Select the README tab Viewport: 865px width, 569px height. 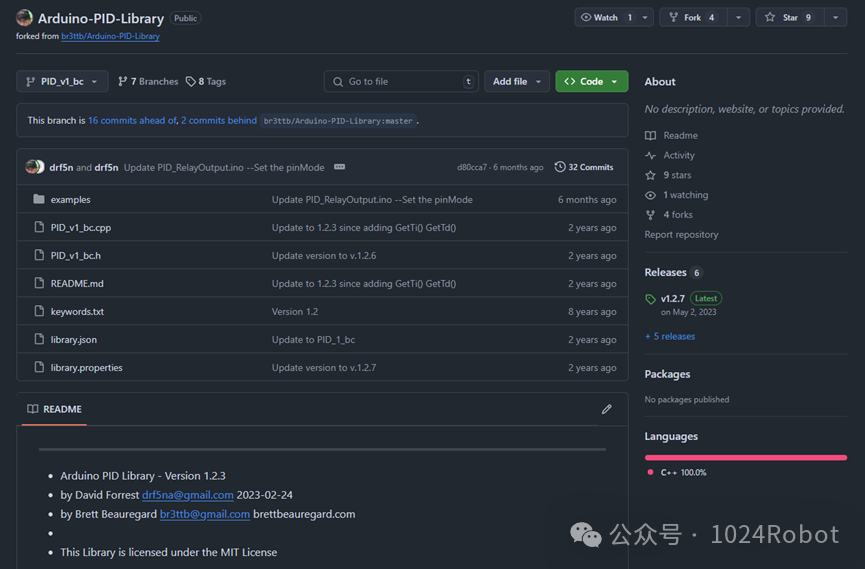point(54,409)
